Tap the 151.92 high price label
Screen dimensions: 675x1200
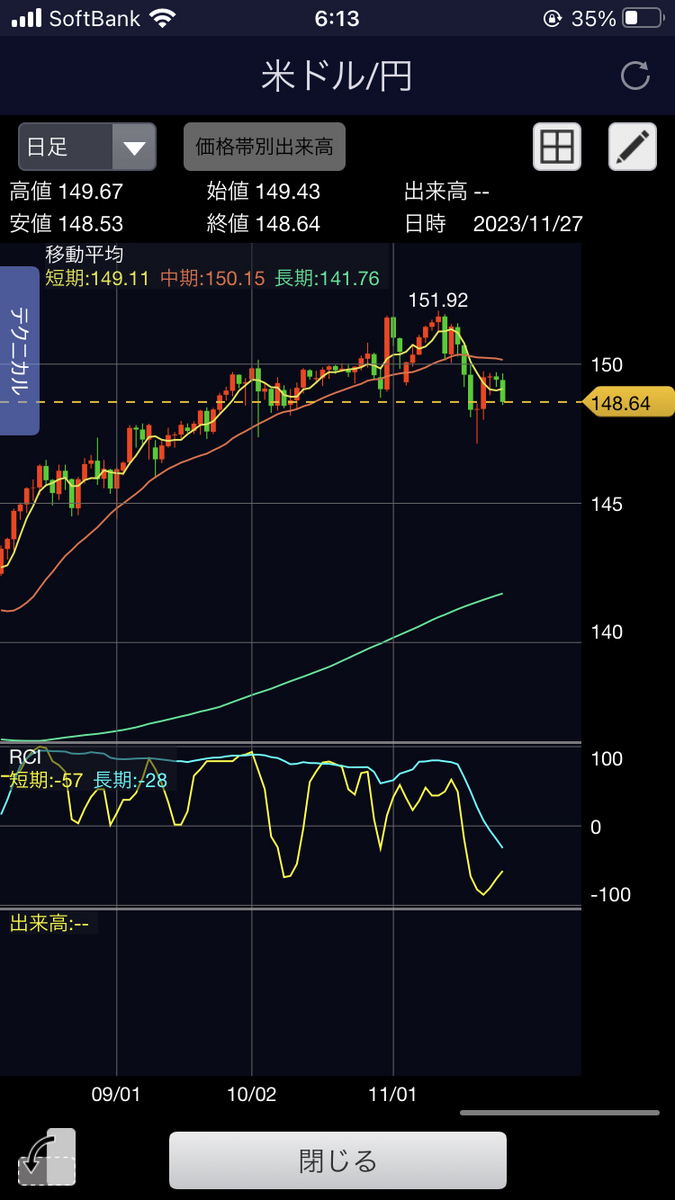(x=438, y=300)
